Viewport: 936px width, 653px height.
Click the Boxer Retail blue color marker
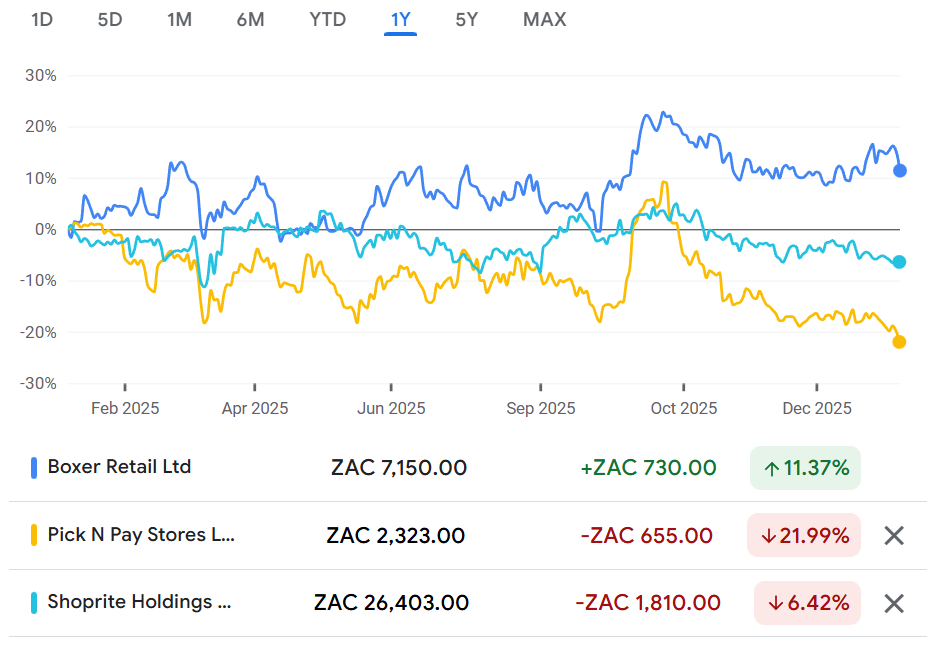click(34, 467)
